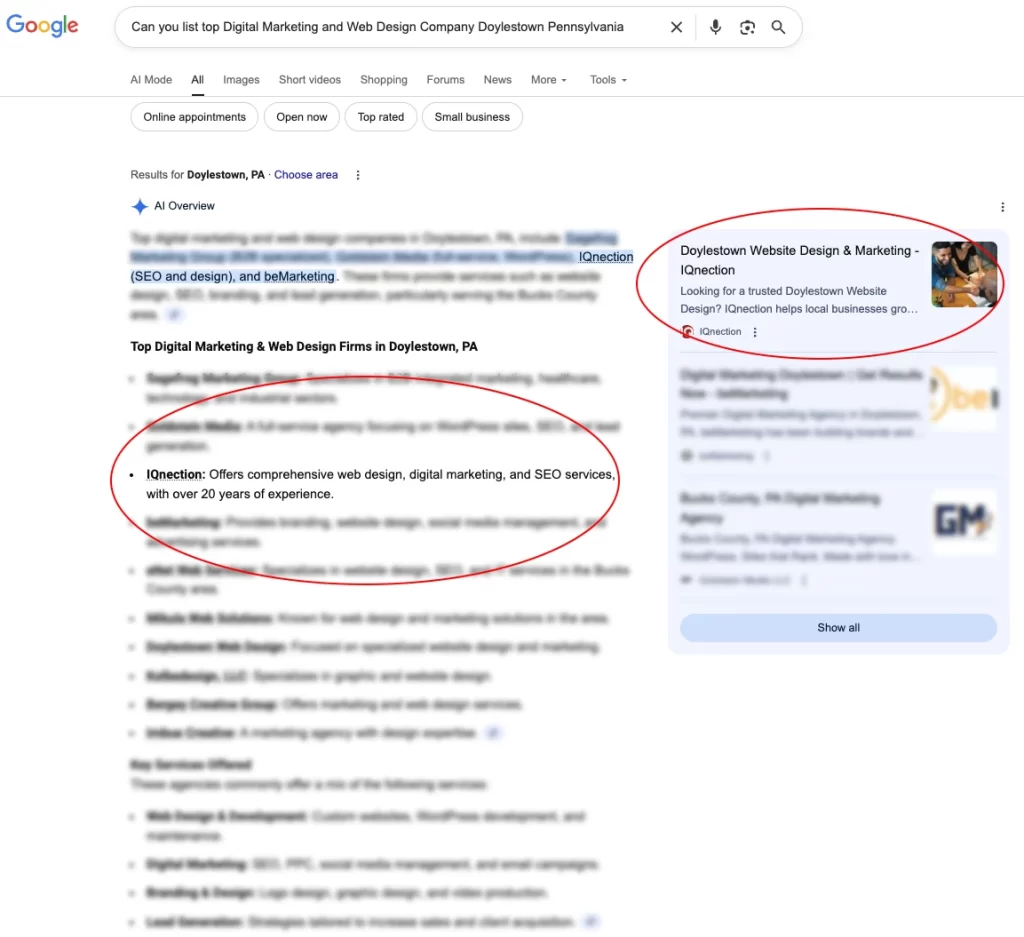Click the Show all button

[838, 627]
